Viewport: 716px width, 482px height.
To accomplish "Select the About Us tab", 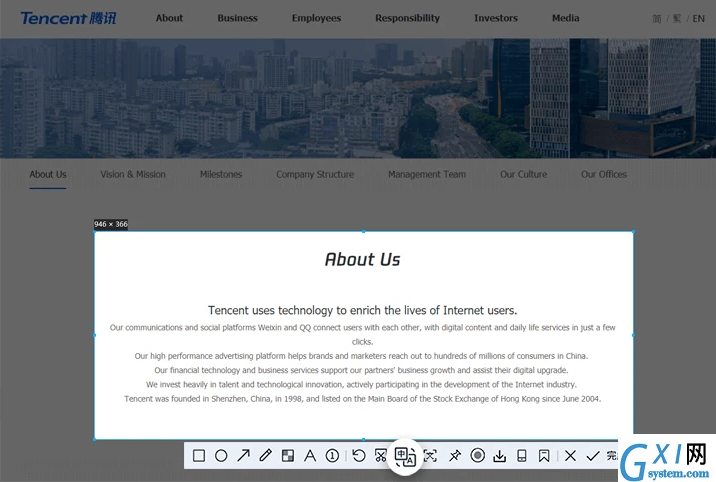I will tap(48, 174).
